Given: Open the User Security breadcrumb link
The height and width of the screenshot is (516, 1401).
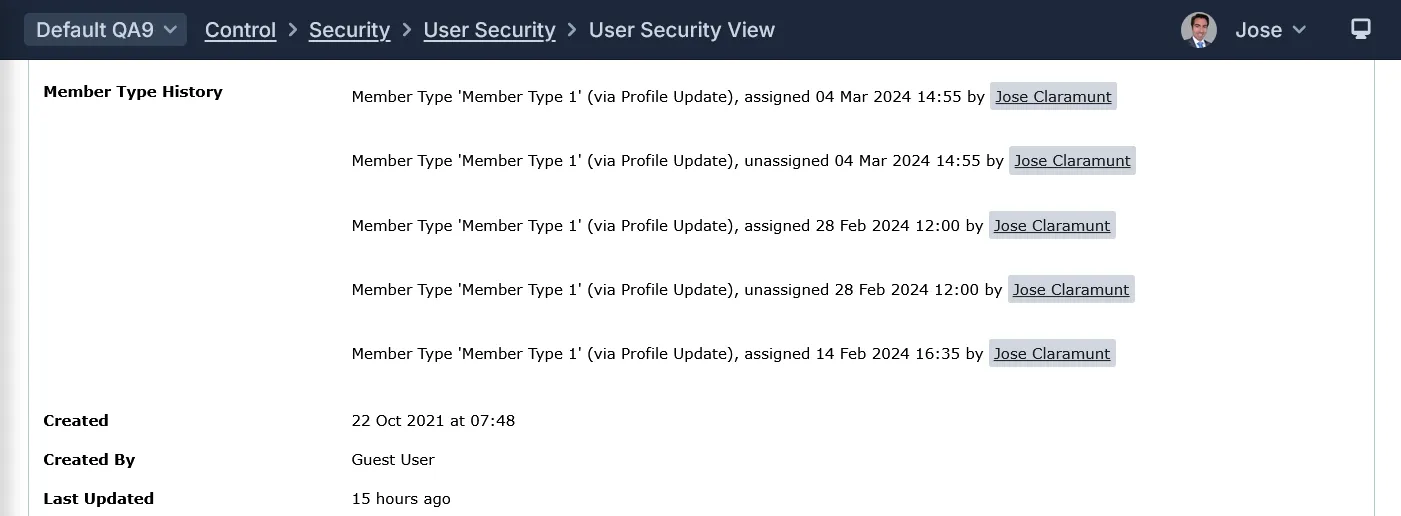Looking at the screenshot, I should point(489,30).
